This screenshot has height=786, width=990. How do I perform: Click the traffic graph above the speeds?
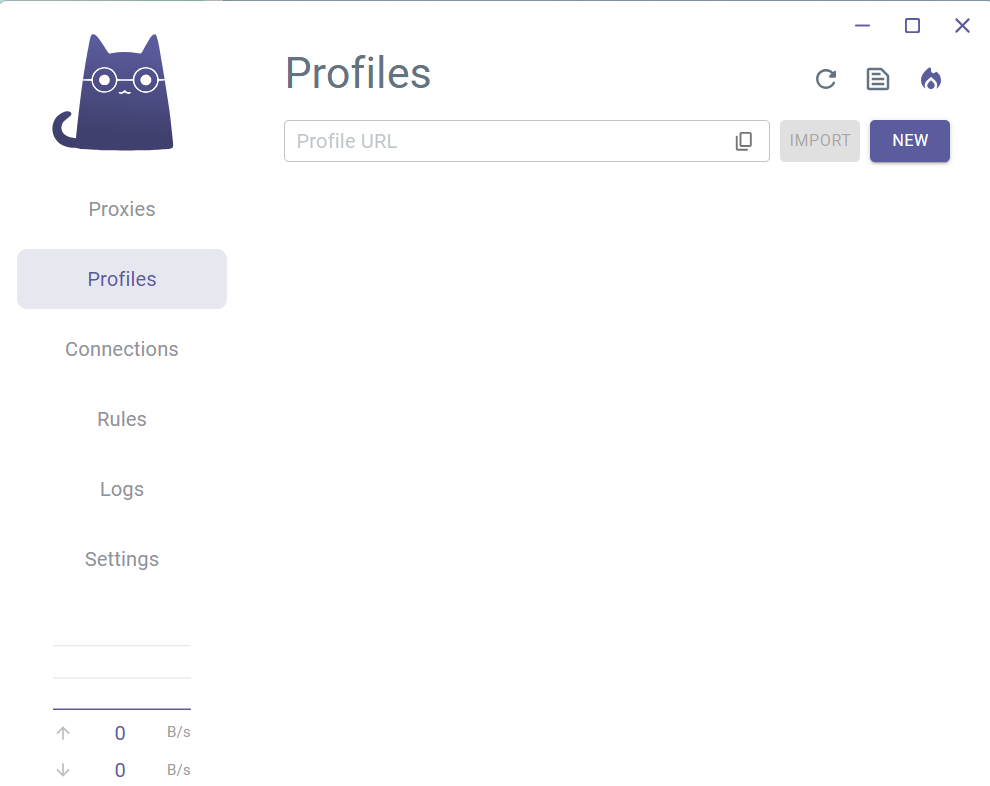pos(122,678)
